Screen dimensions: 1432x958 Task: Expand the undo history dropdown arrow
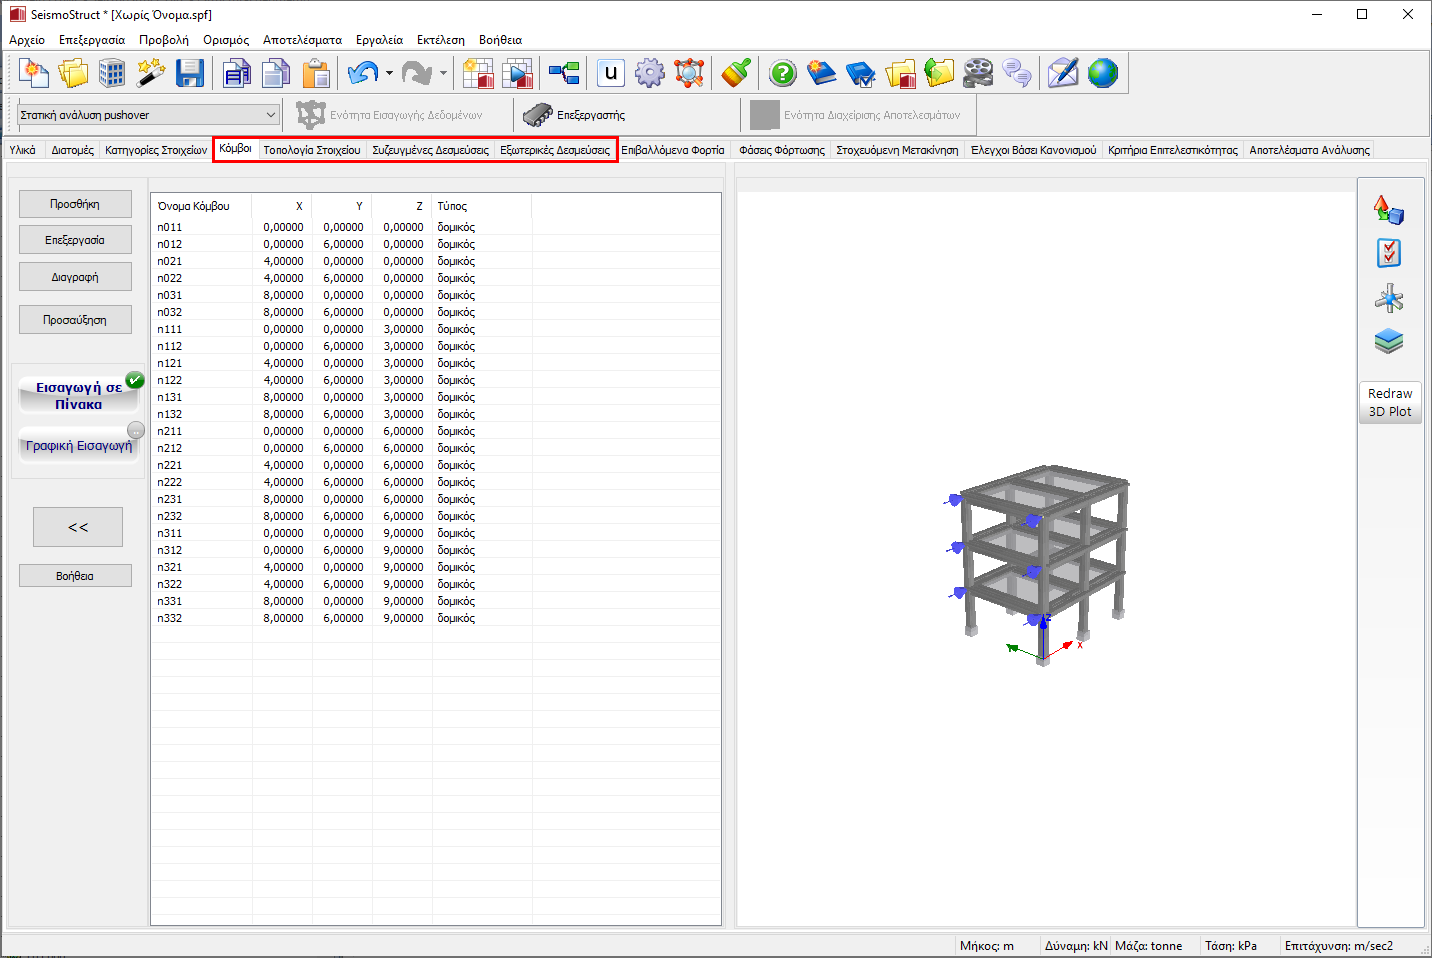(x=389, y=73)
